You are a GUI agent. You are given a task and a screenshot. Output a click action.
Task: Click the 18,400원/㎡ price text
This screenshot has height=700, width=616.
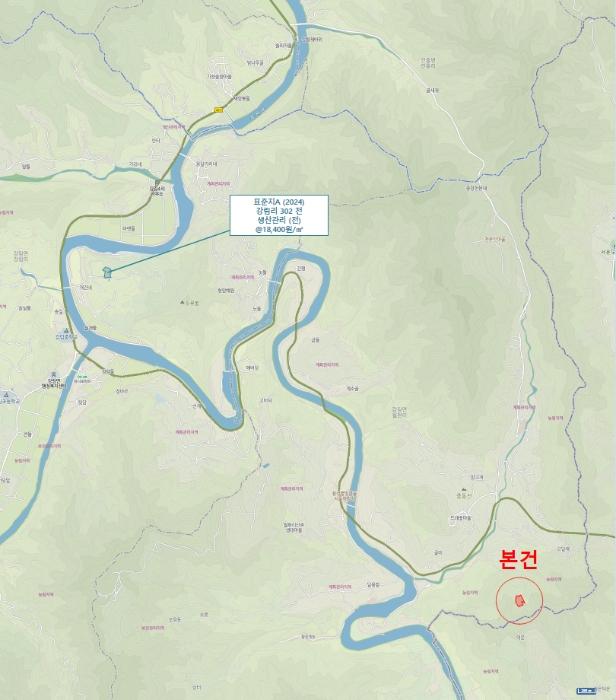tap(279, 229)
